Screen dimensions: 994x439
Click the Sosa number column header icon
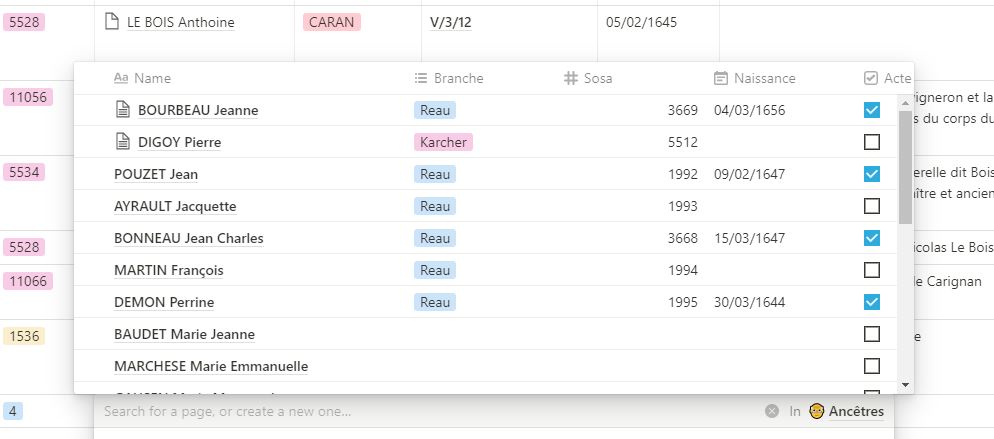tap(571, 78)
